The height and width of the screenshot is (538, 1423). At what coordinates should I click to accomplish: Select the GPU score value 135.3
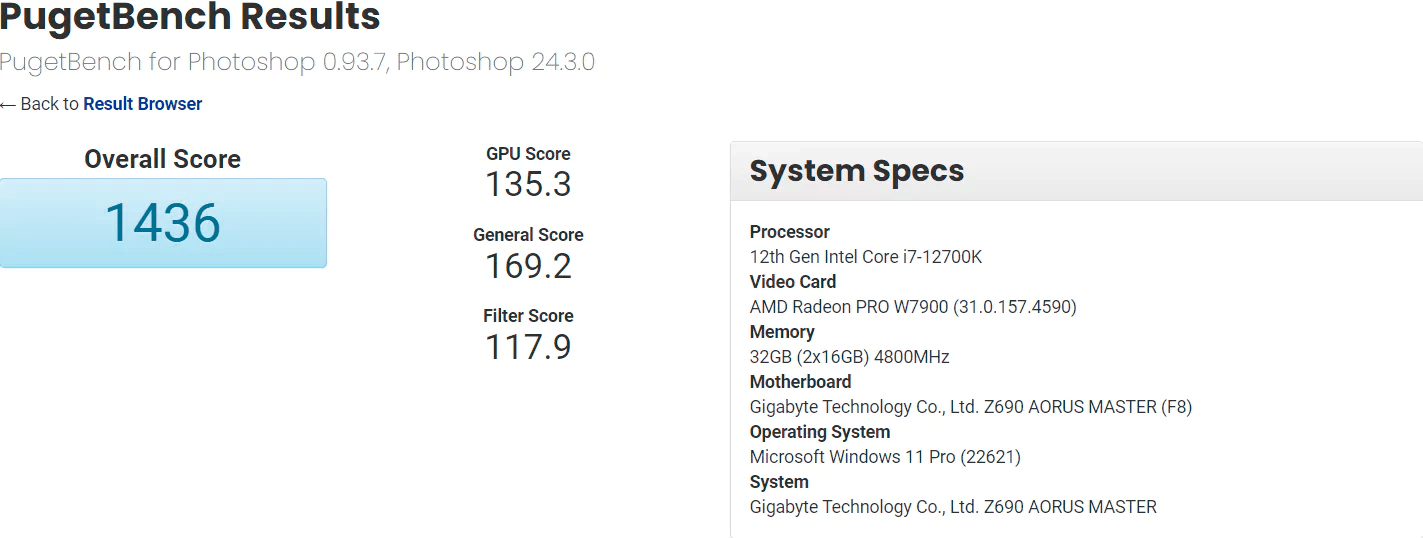pyautogui.click(x=528, y=185)
